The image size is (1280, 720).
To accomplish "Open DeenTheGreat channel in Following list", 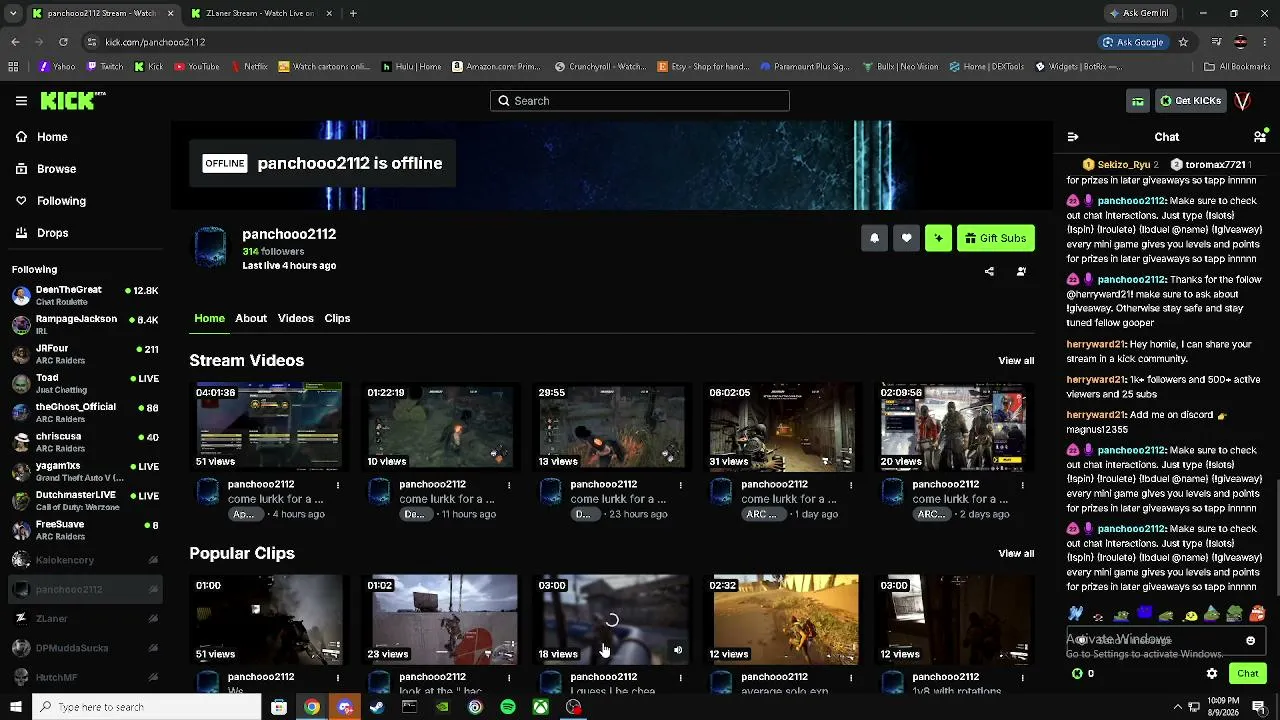I will tap(85, 295).
